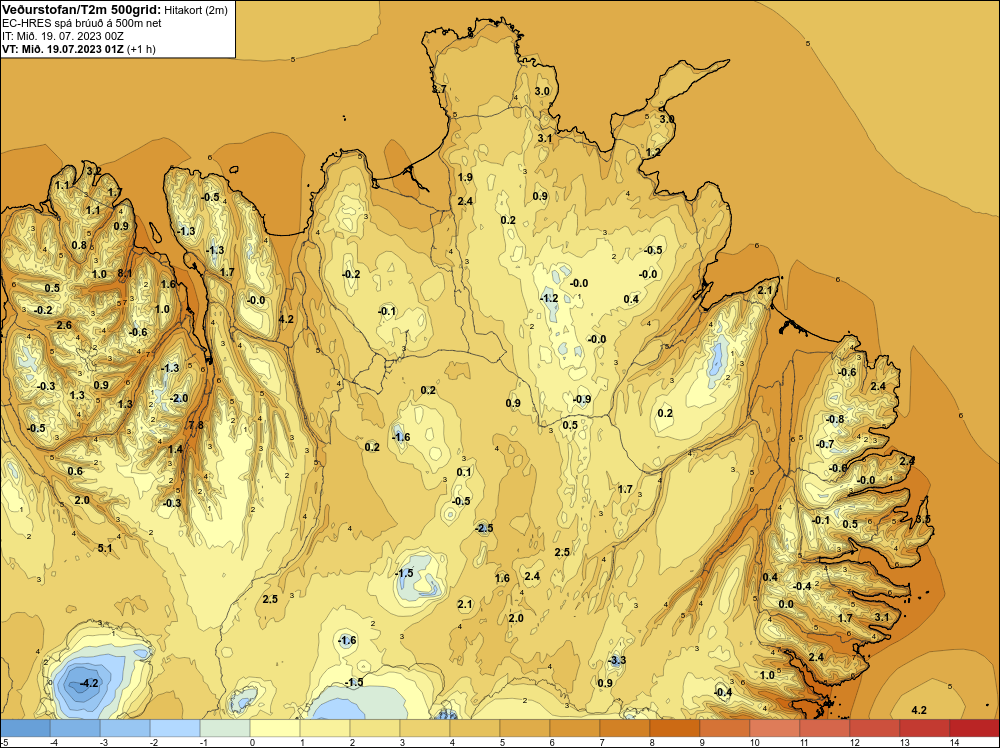Click the '-0.7' temperature value
The width and height of the screenshot is (1000, 748).
click(x=825, y=444)
